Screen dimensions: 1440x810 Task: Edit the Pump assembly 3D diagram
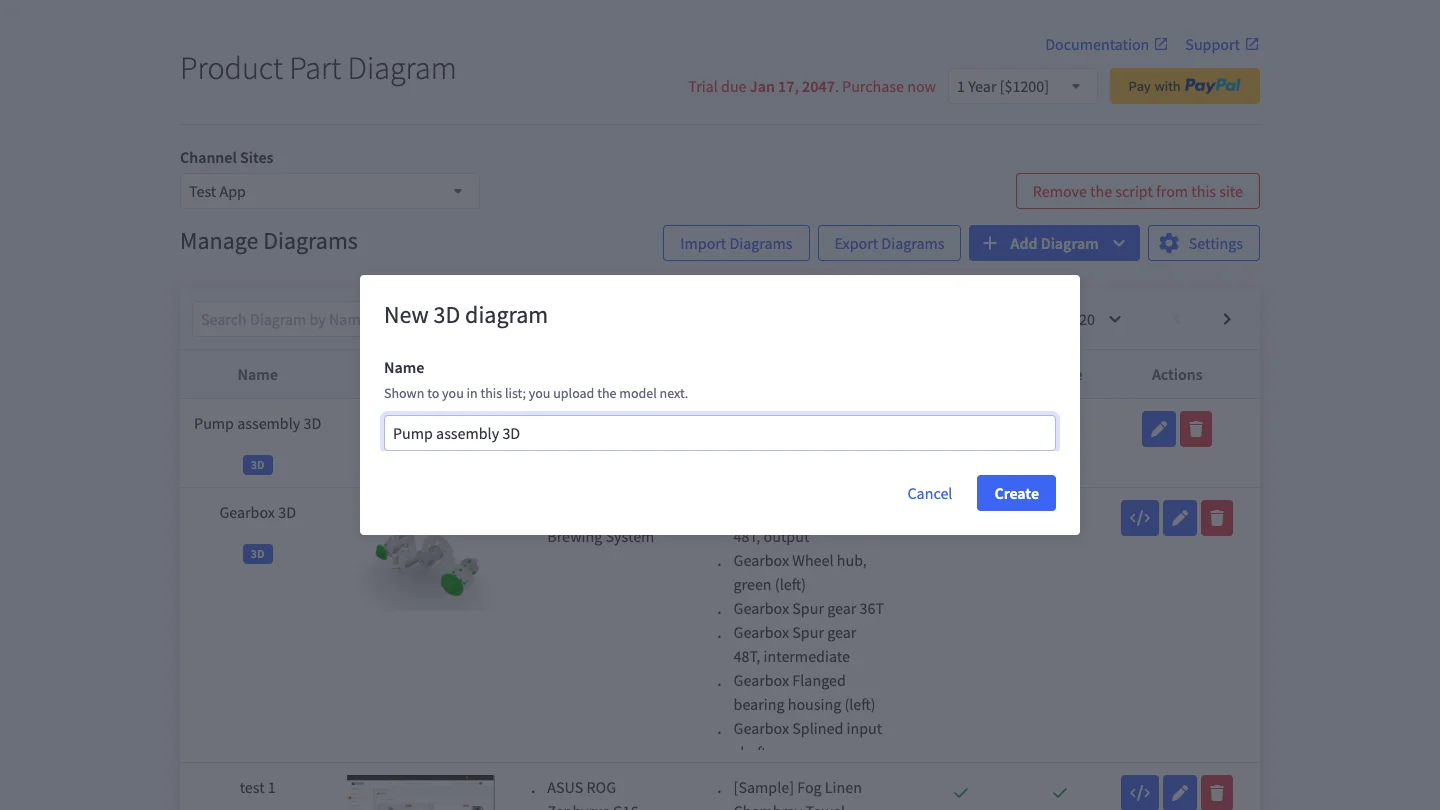pyautogui.click(x=1159, y=429)
